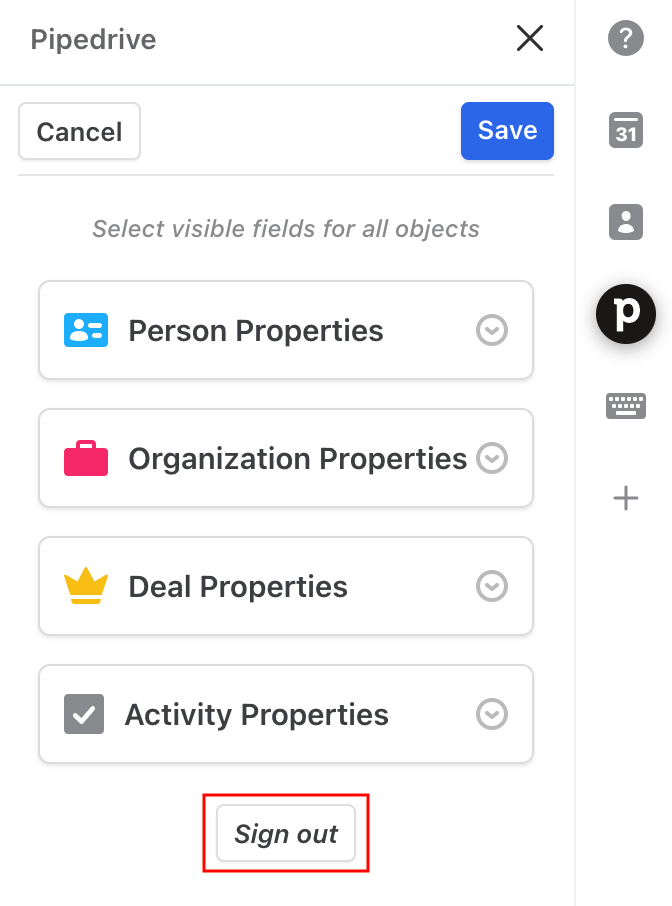Sign out of Pipedrive
The width and height of the screenshot is (672, 906).
pyautogui.click(x=286, y=833)
